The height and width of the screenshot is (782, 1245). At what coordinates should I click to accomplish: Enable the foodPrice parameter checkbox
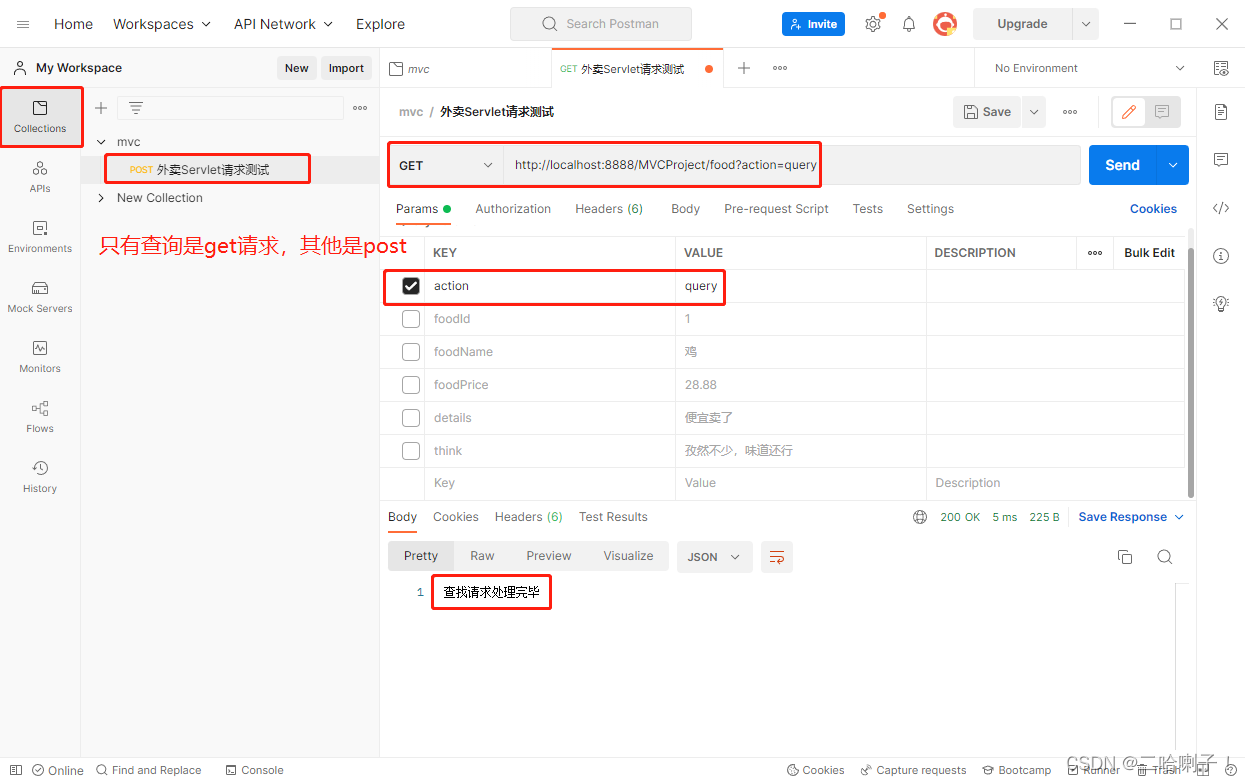tap(411, 385)
